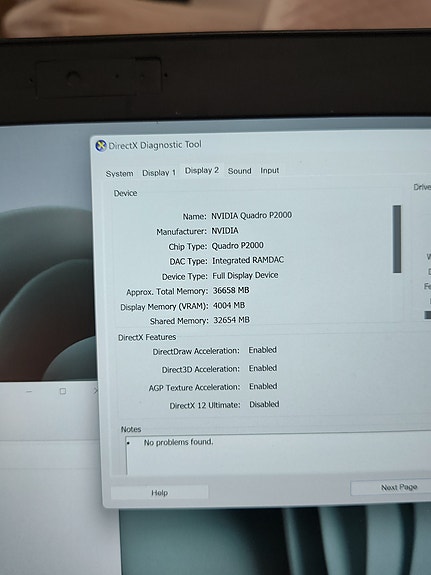431x575 pixels.
Task: Click total memory value '36658 MB'
Action: tap(231, 290)
